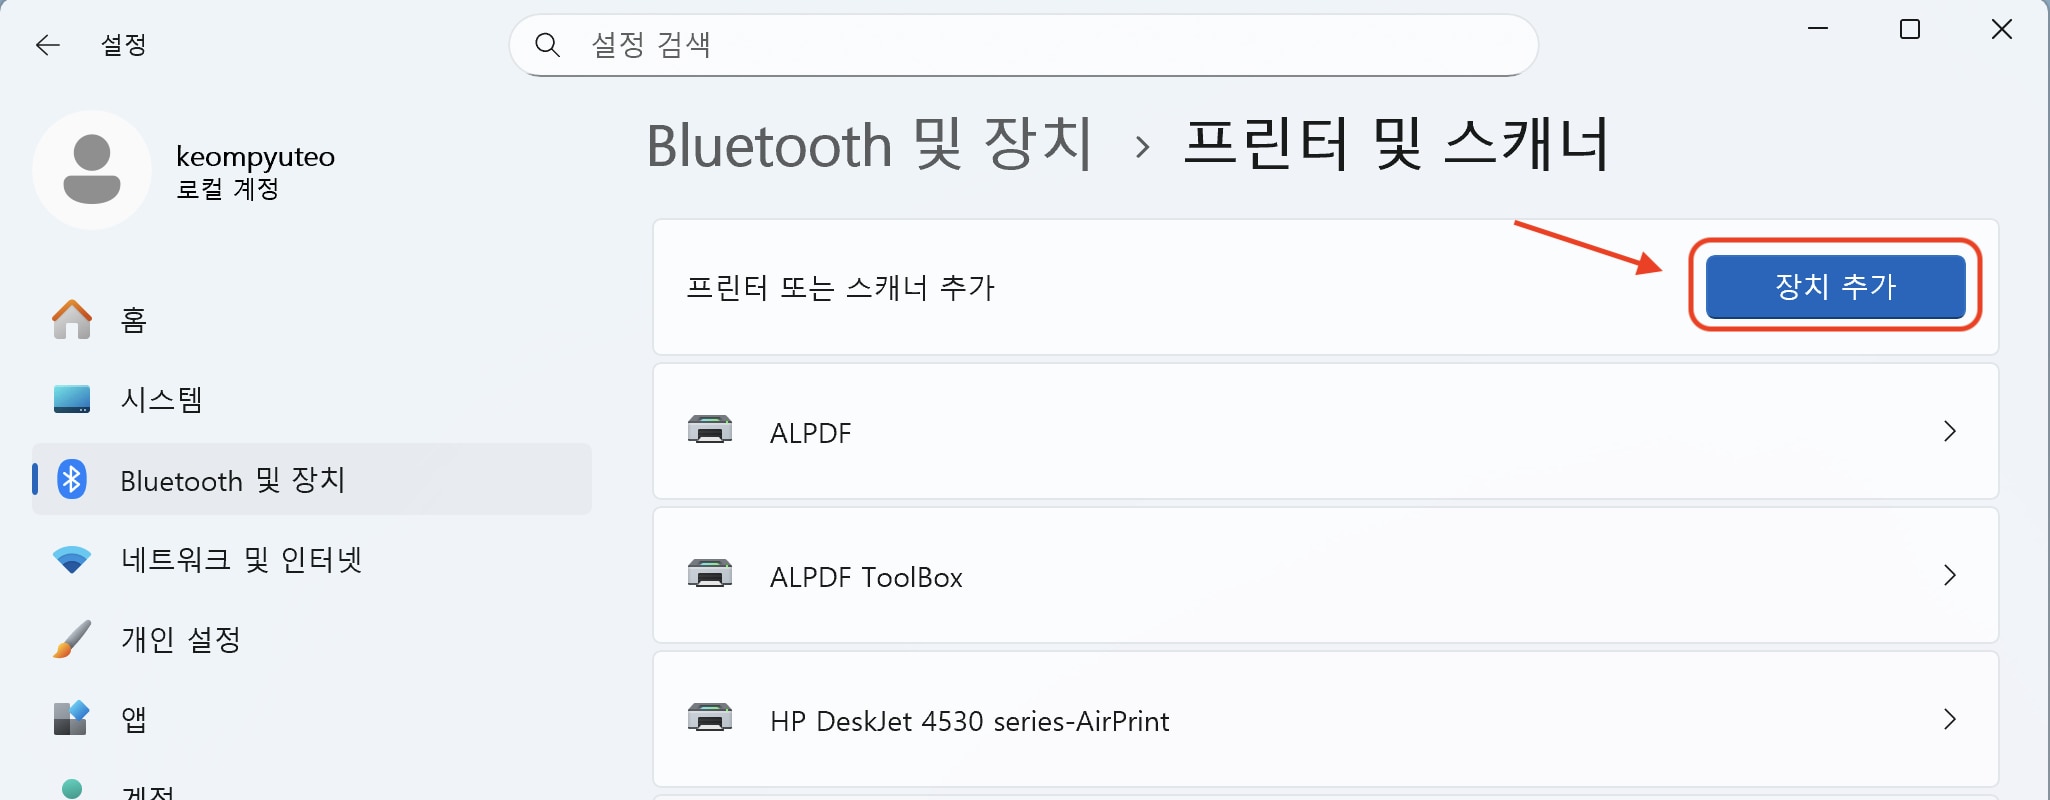
Task: Click the back arrow icon
Action: tap(47, 45)
